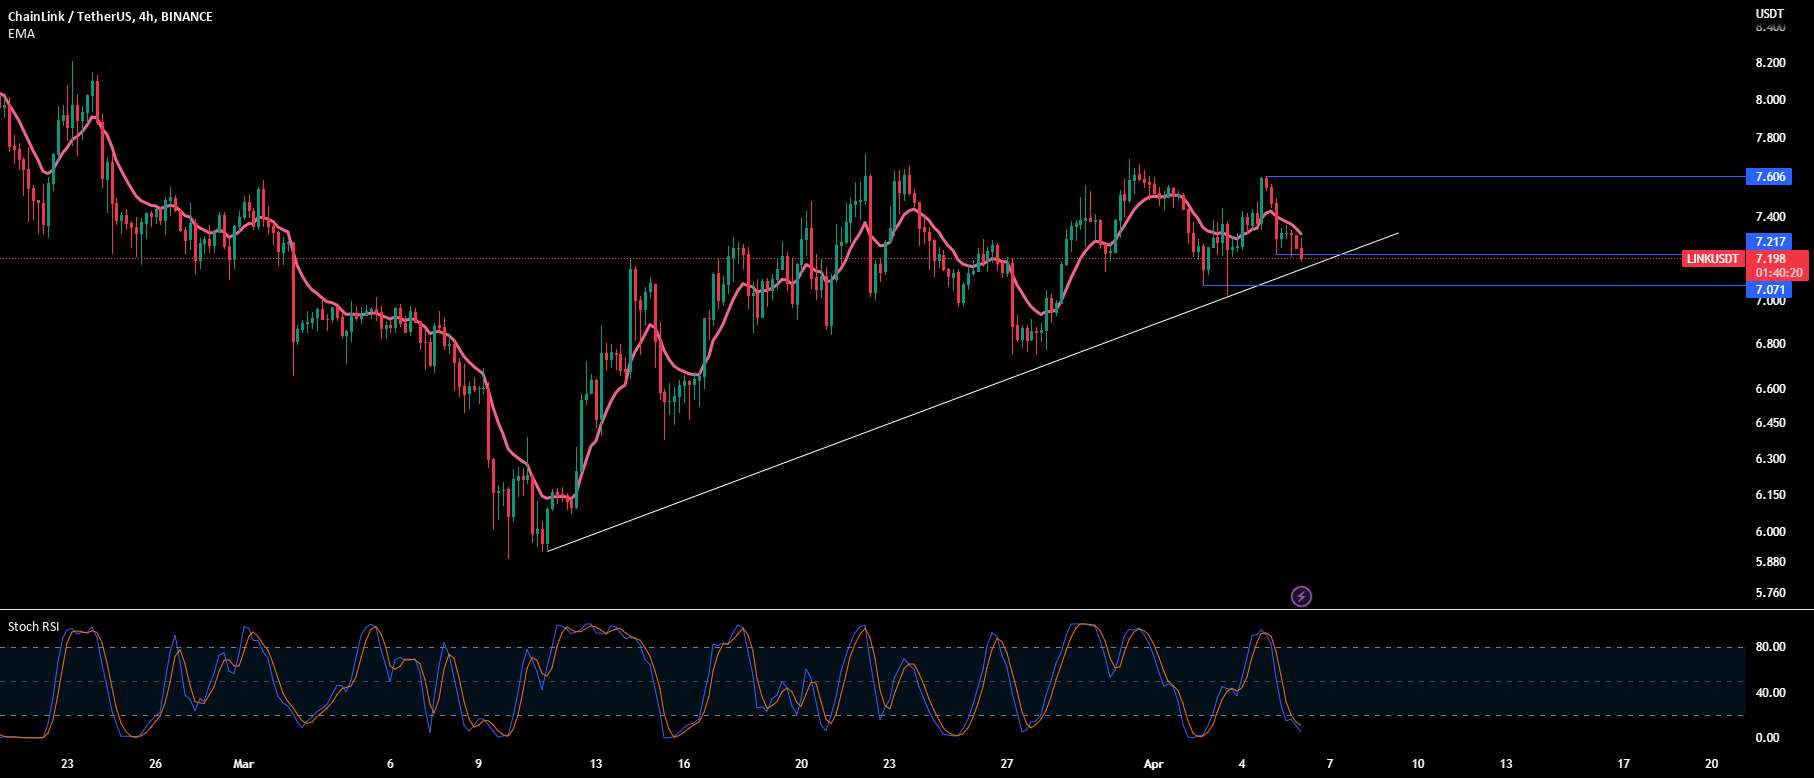Click the 5.760 price axis value
This screenshot has height=778, width=1814.
tap(1770, 593)
